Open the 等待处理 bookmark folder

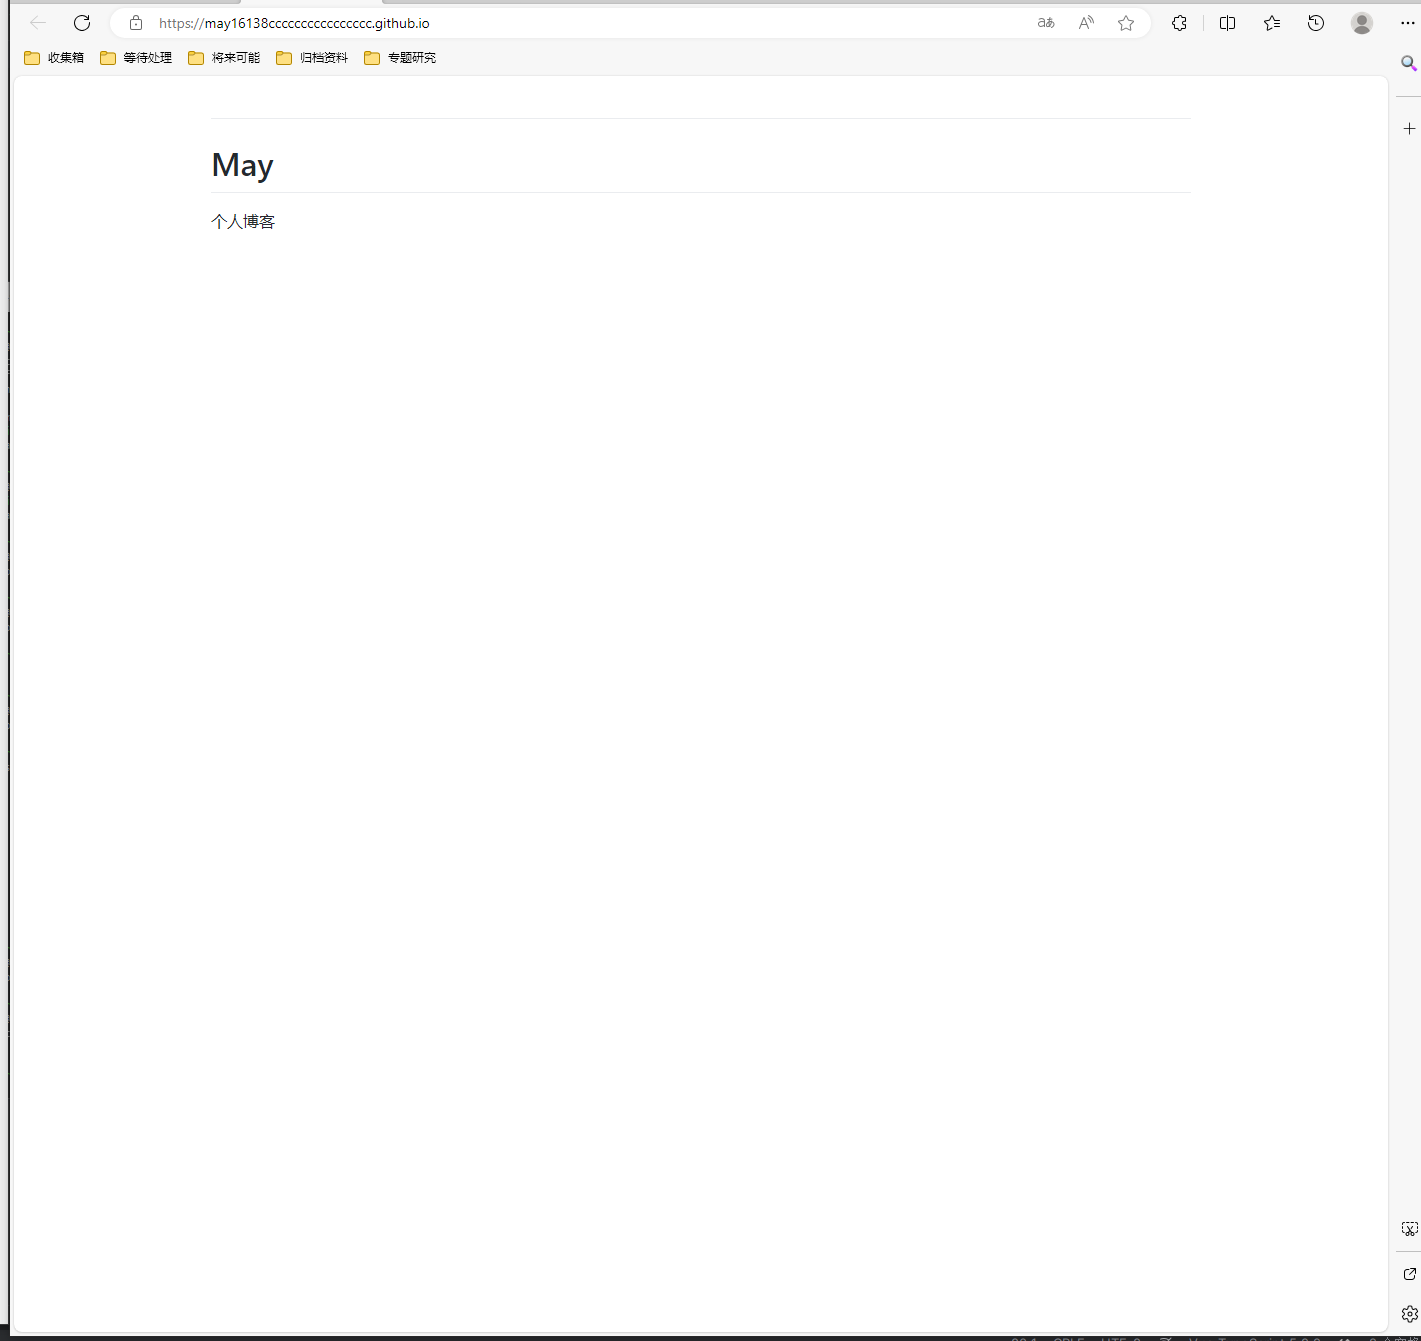coord(137,58)
